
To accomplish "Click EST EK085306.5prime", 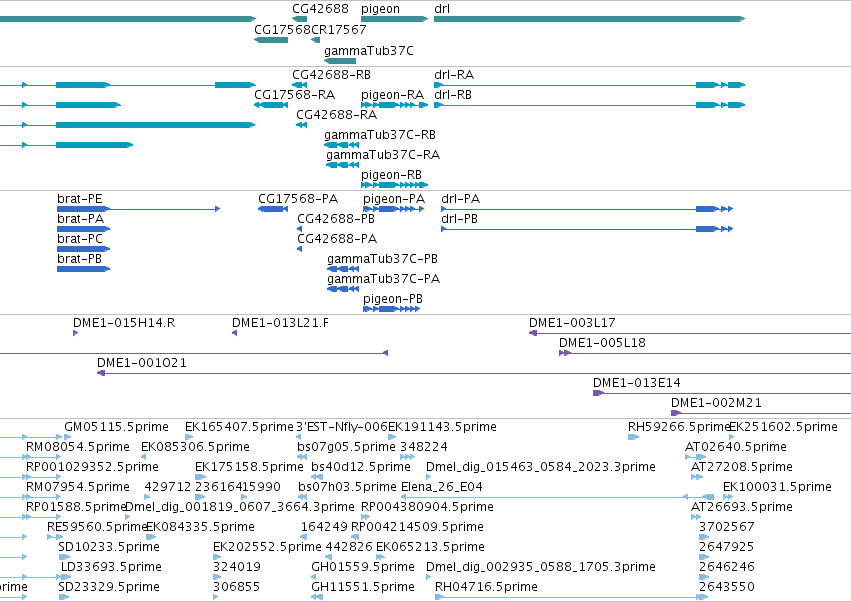I will pyautogui.click(x=195, y=447).
